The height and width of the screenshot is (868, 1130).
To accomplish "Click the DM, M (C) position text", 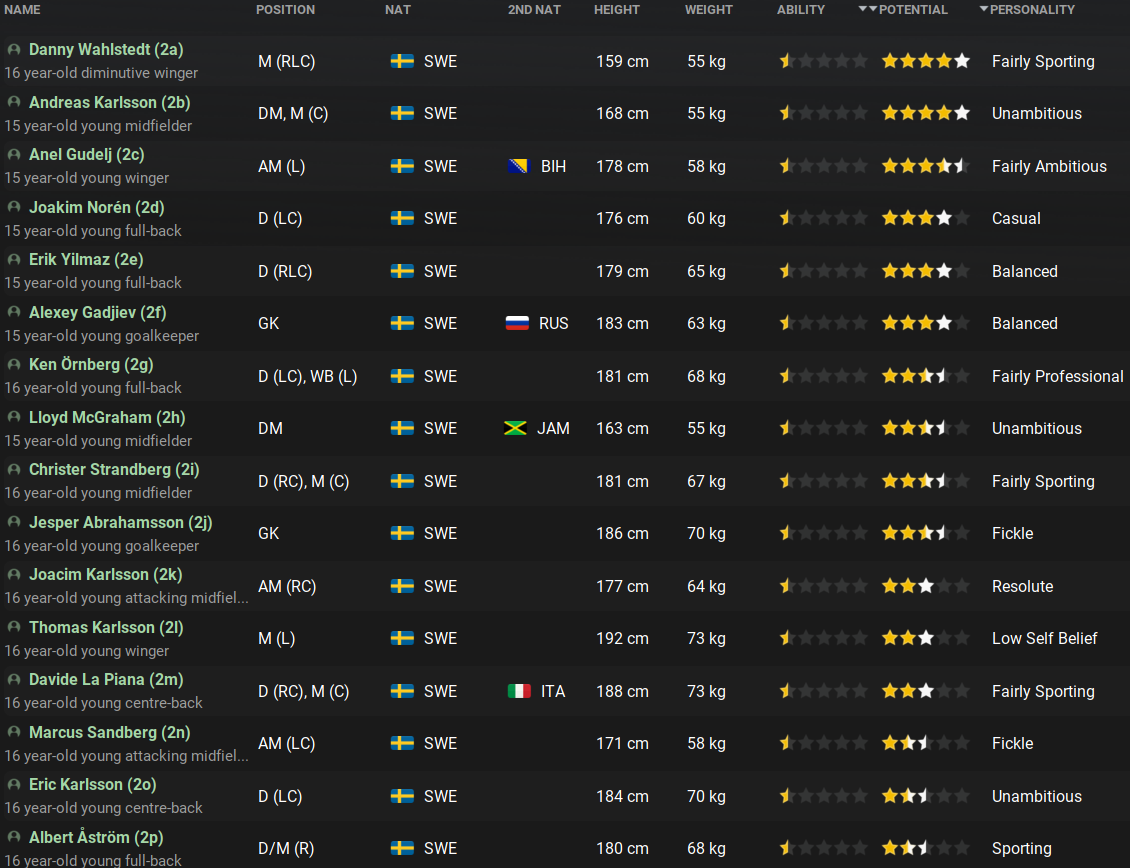I will pos(293,114).
